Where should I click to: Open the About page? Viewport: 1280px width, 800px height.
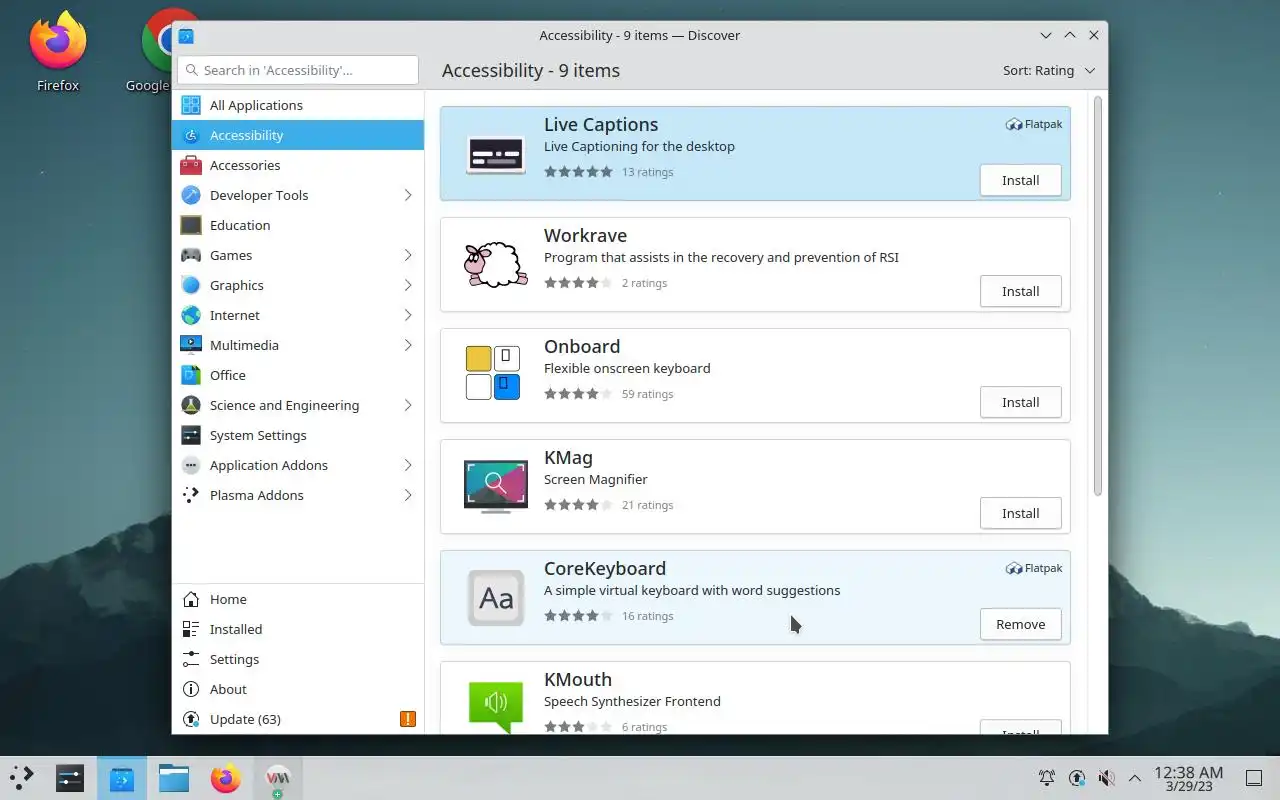click(298, 689)
